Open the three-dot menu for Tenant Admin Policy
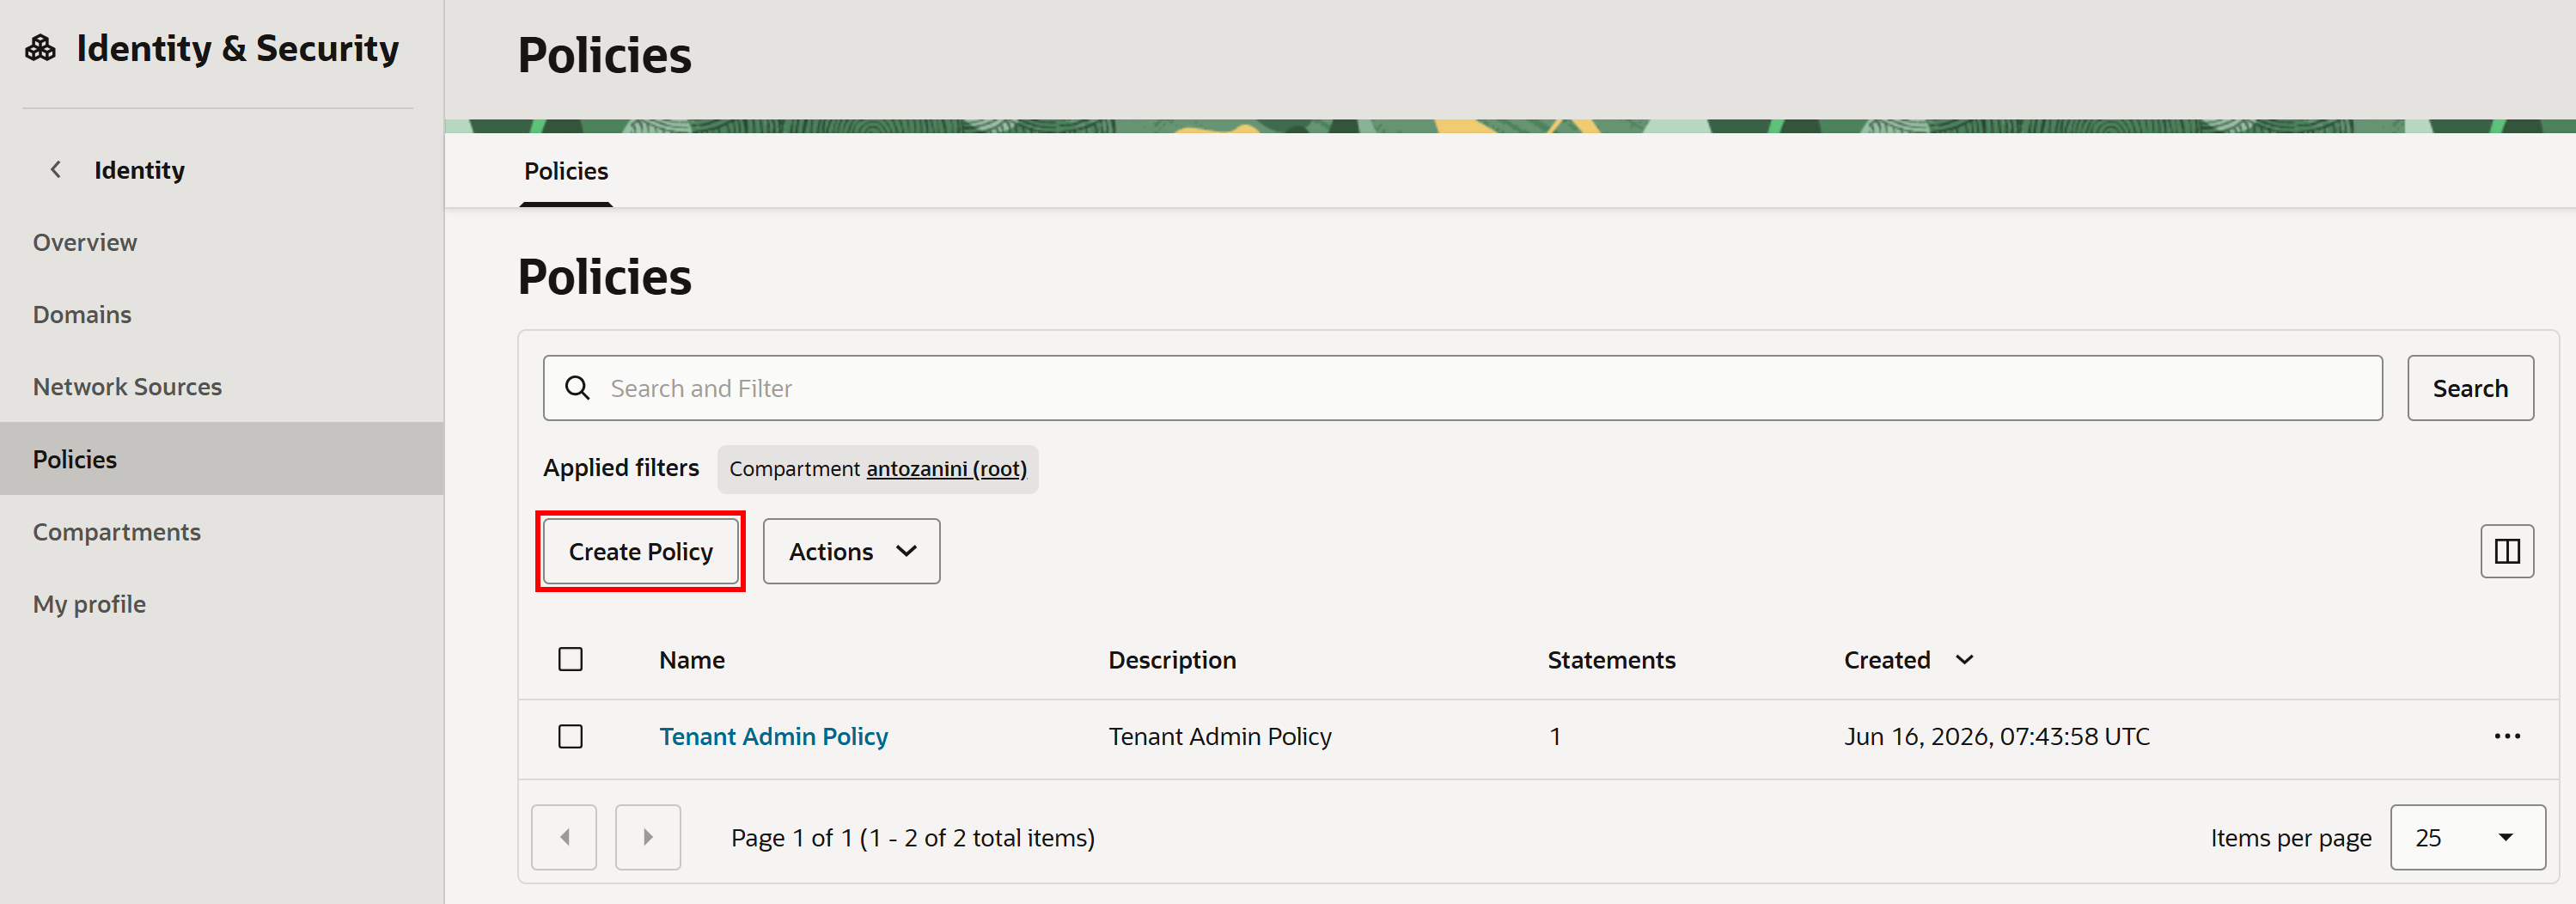Image resolution: width=2576 pixels, height=904 pixels. tap(2506, 737)
